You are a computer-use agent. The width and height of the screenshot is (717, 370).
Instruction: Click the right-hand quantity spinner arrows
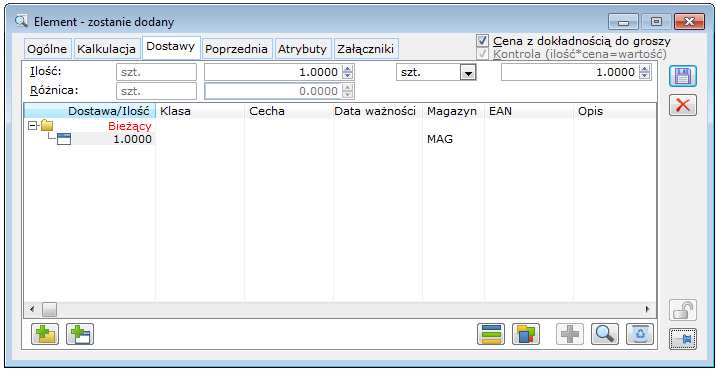pyautogui.click(x=645, y=72)
